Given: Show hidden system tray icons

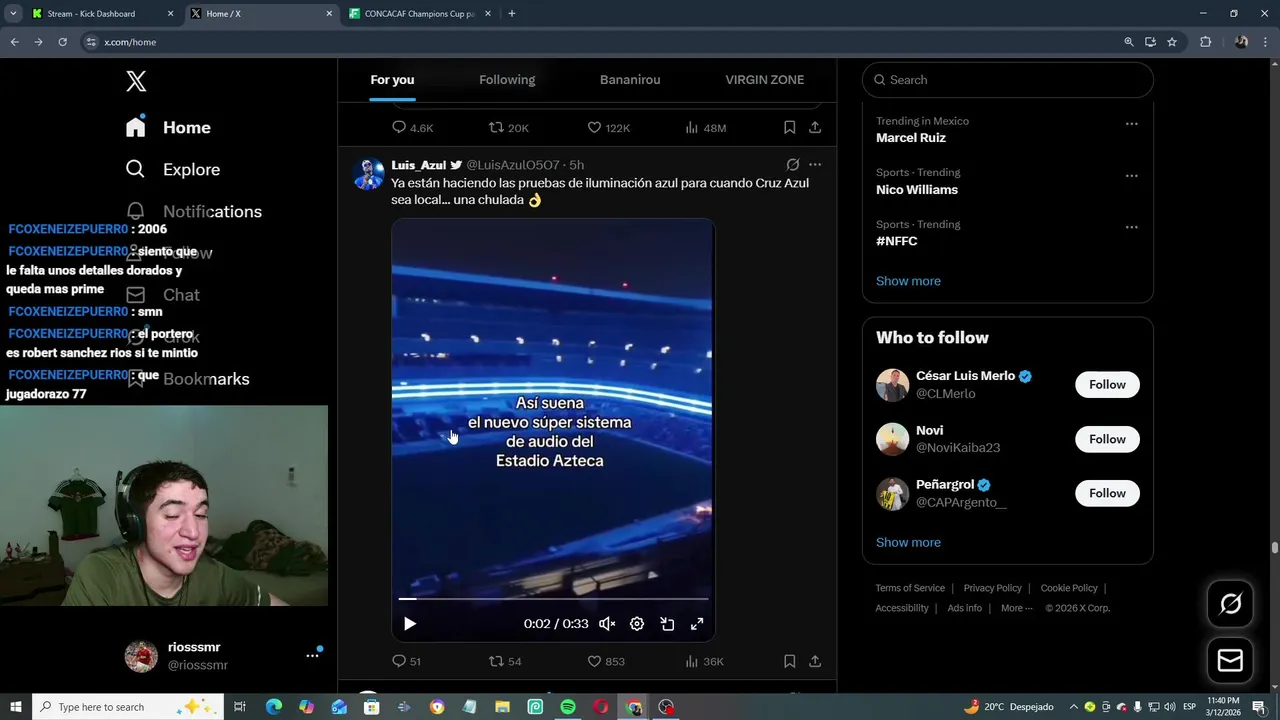Looking at the screenshot, I should coord(1073,707).
